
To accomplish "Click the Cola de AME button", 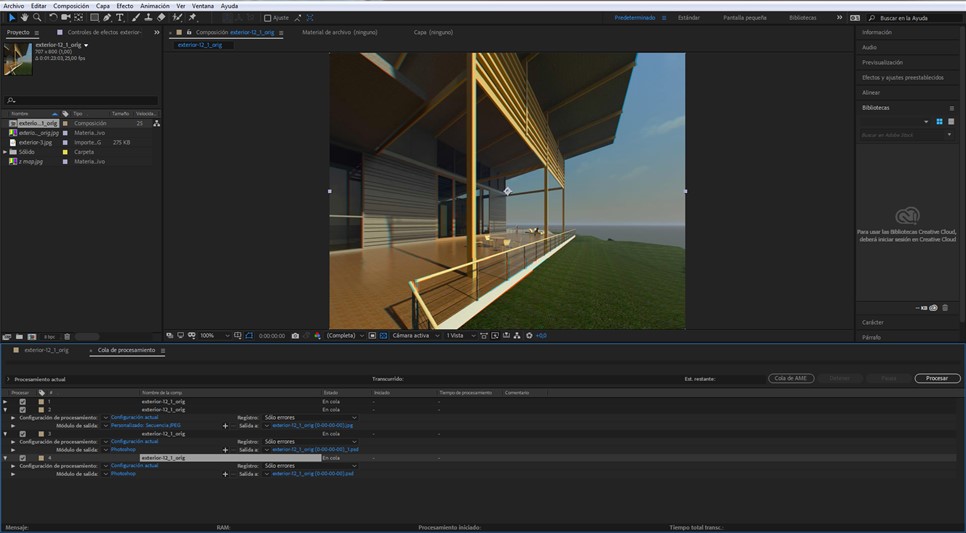I will tap(791, 378).
